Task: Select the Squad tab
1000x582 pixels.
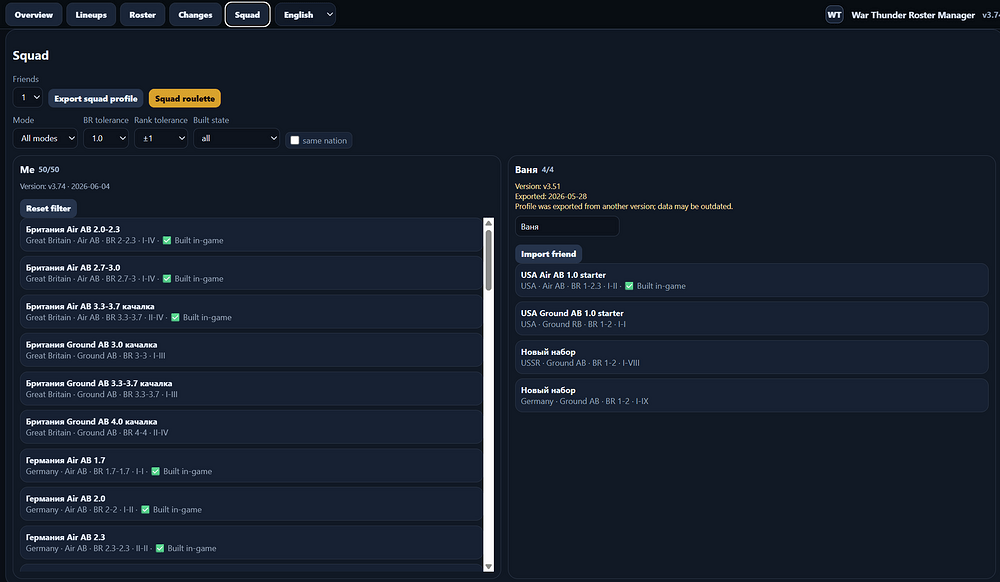Action: (247, 15)
